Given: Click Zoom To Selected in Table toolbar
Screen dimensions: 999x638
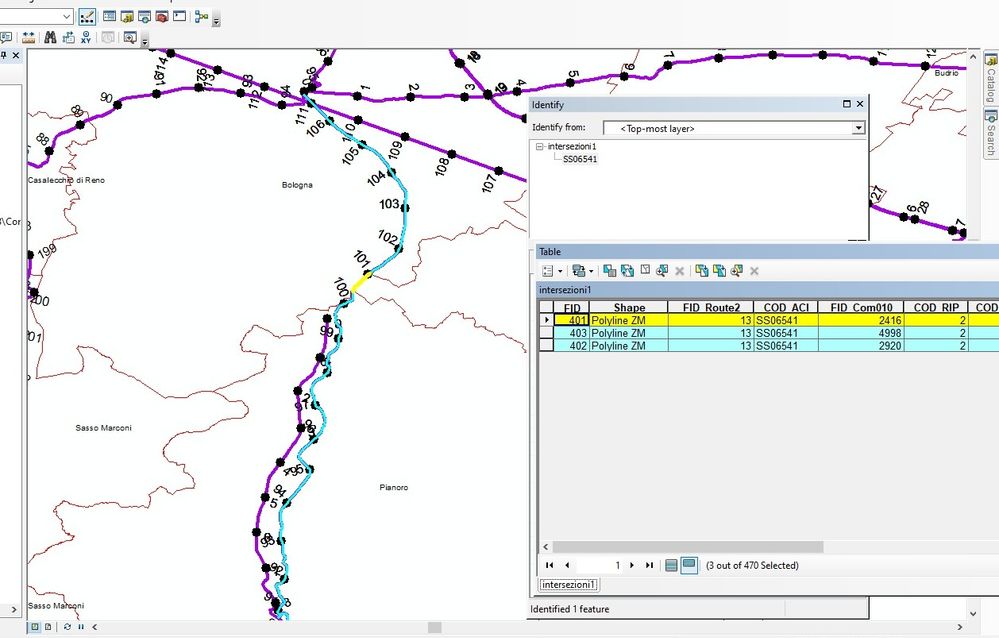Looking at the screenshot, I should [x=662, y=271].
